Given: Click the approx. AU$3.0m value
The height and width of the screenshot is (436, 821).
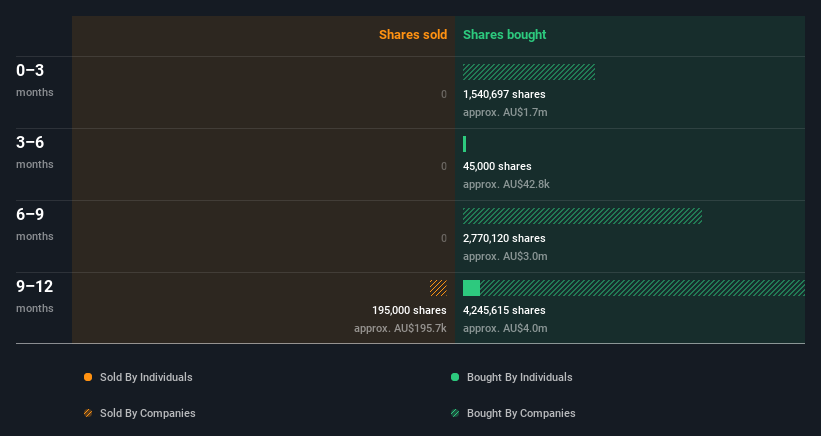Looking at the screenshot, I should tap(505, 256).
